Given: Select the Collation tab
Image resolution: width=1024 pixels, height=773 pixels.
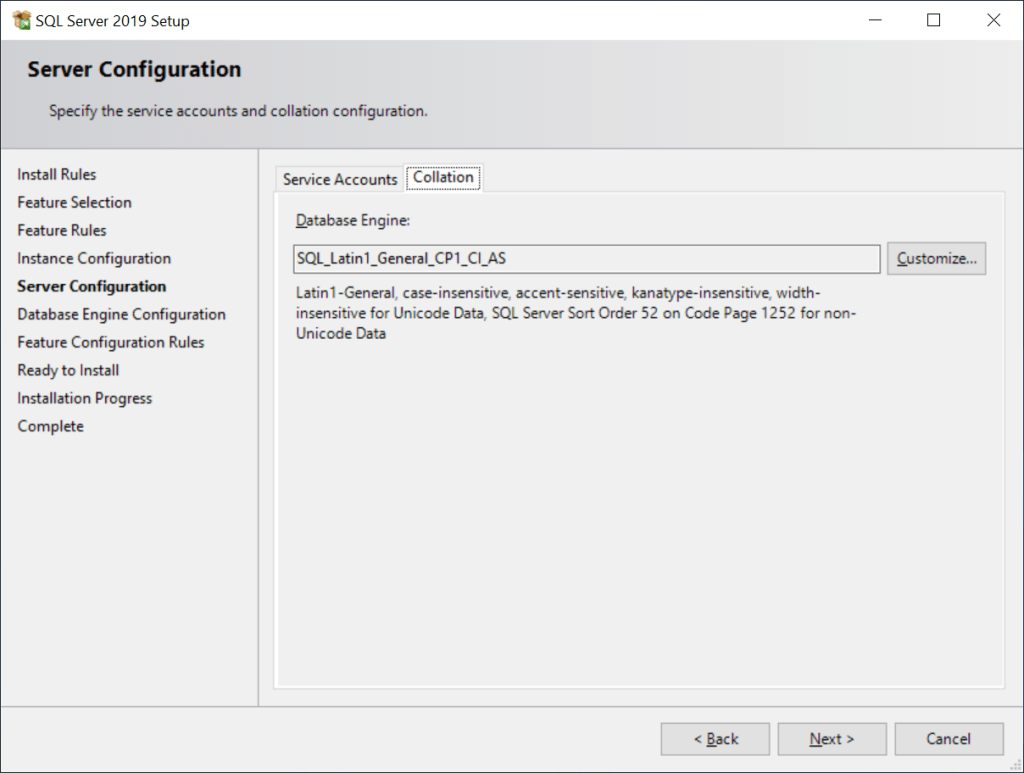Looking at the screenshot, I should click(x=443, y=177).
